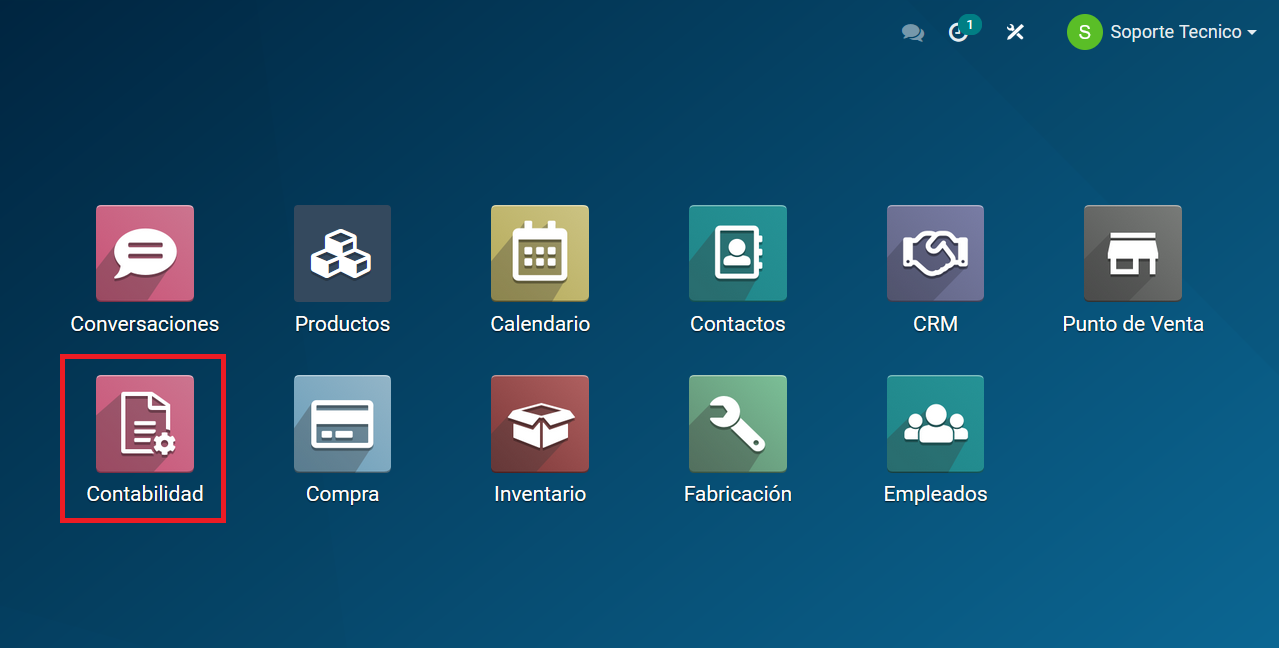Launch the Empleados people icon
Screen dimensions: 1279x648
click(935, 424)
